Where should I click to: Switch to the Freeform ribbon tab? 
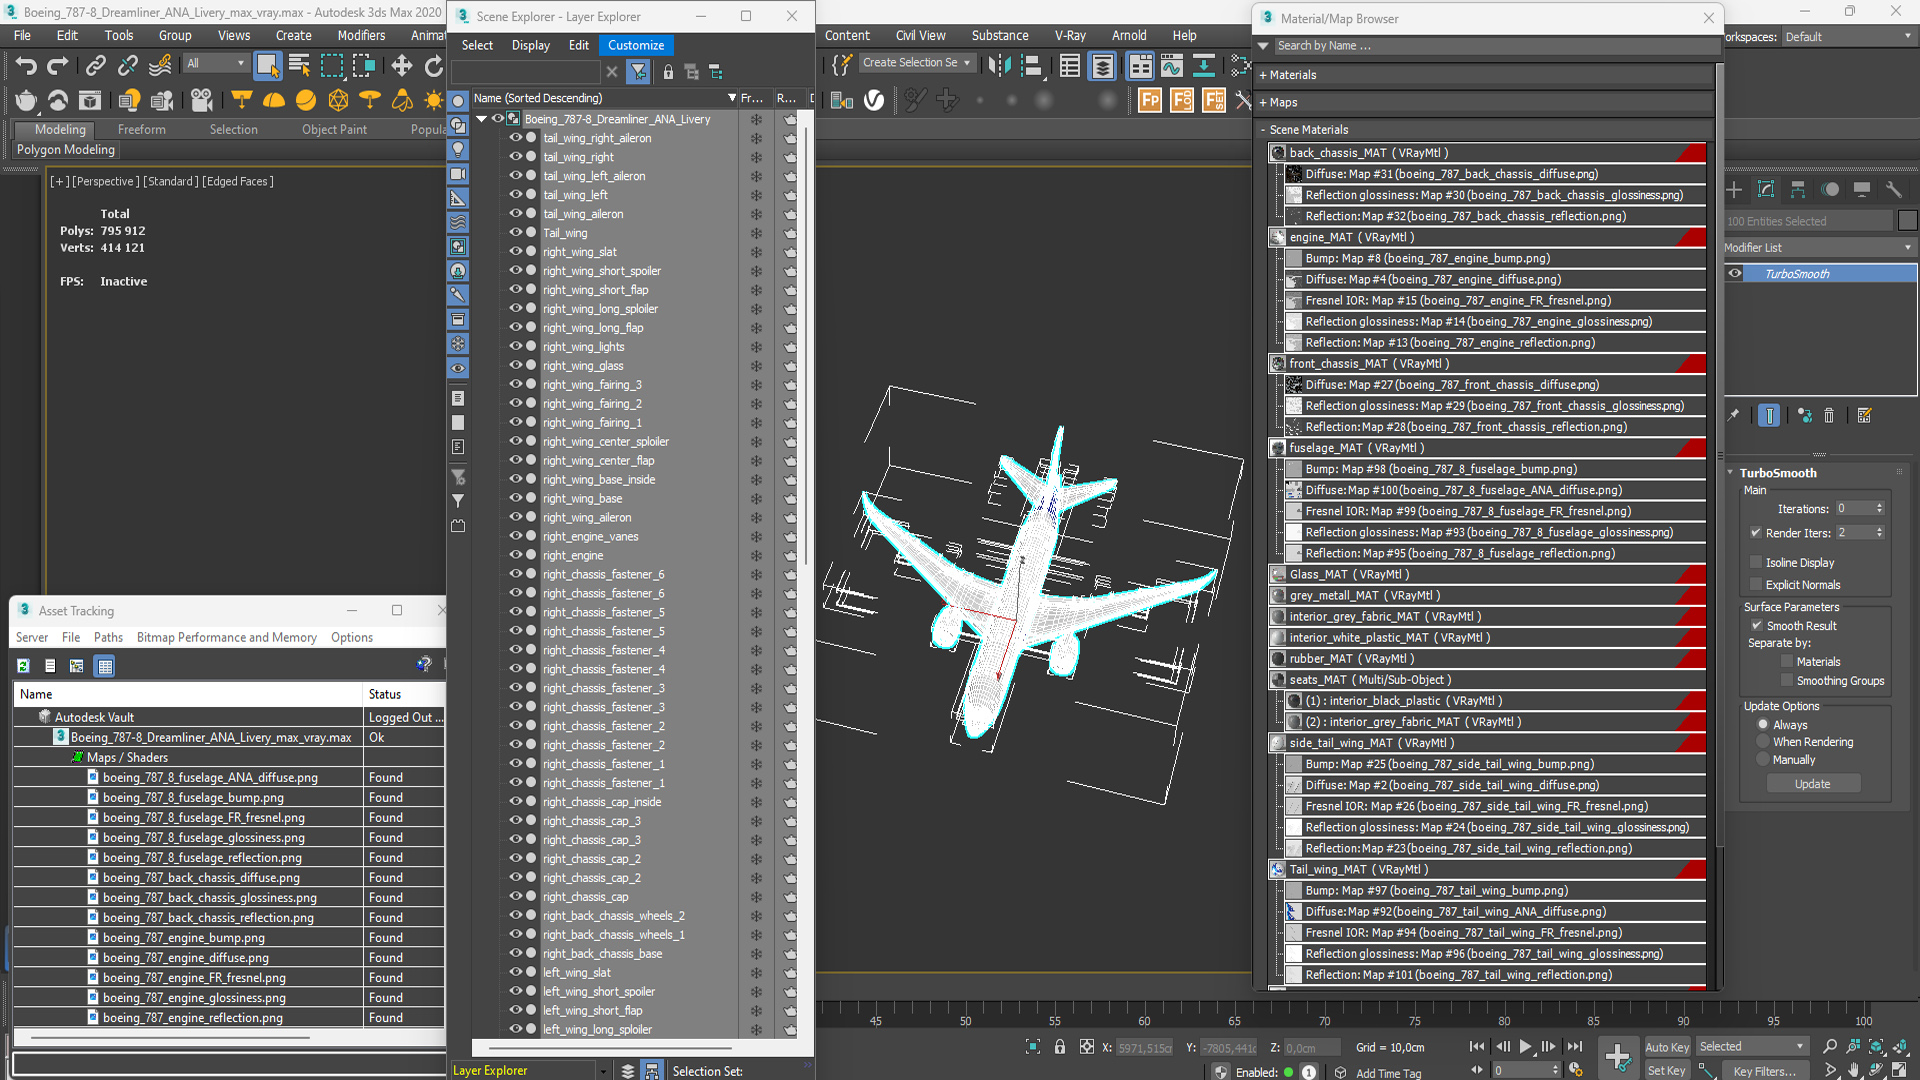142,130
